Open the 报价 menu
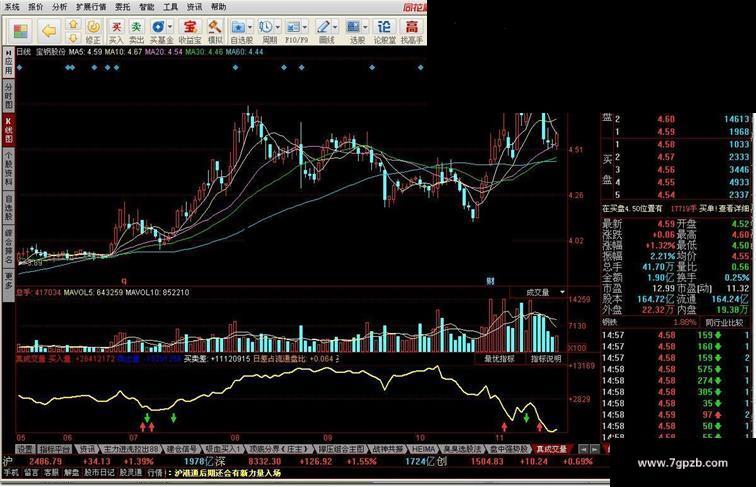 tap(35, 7)
